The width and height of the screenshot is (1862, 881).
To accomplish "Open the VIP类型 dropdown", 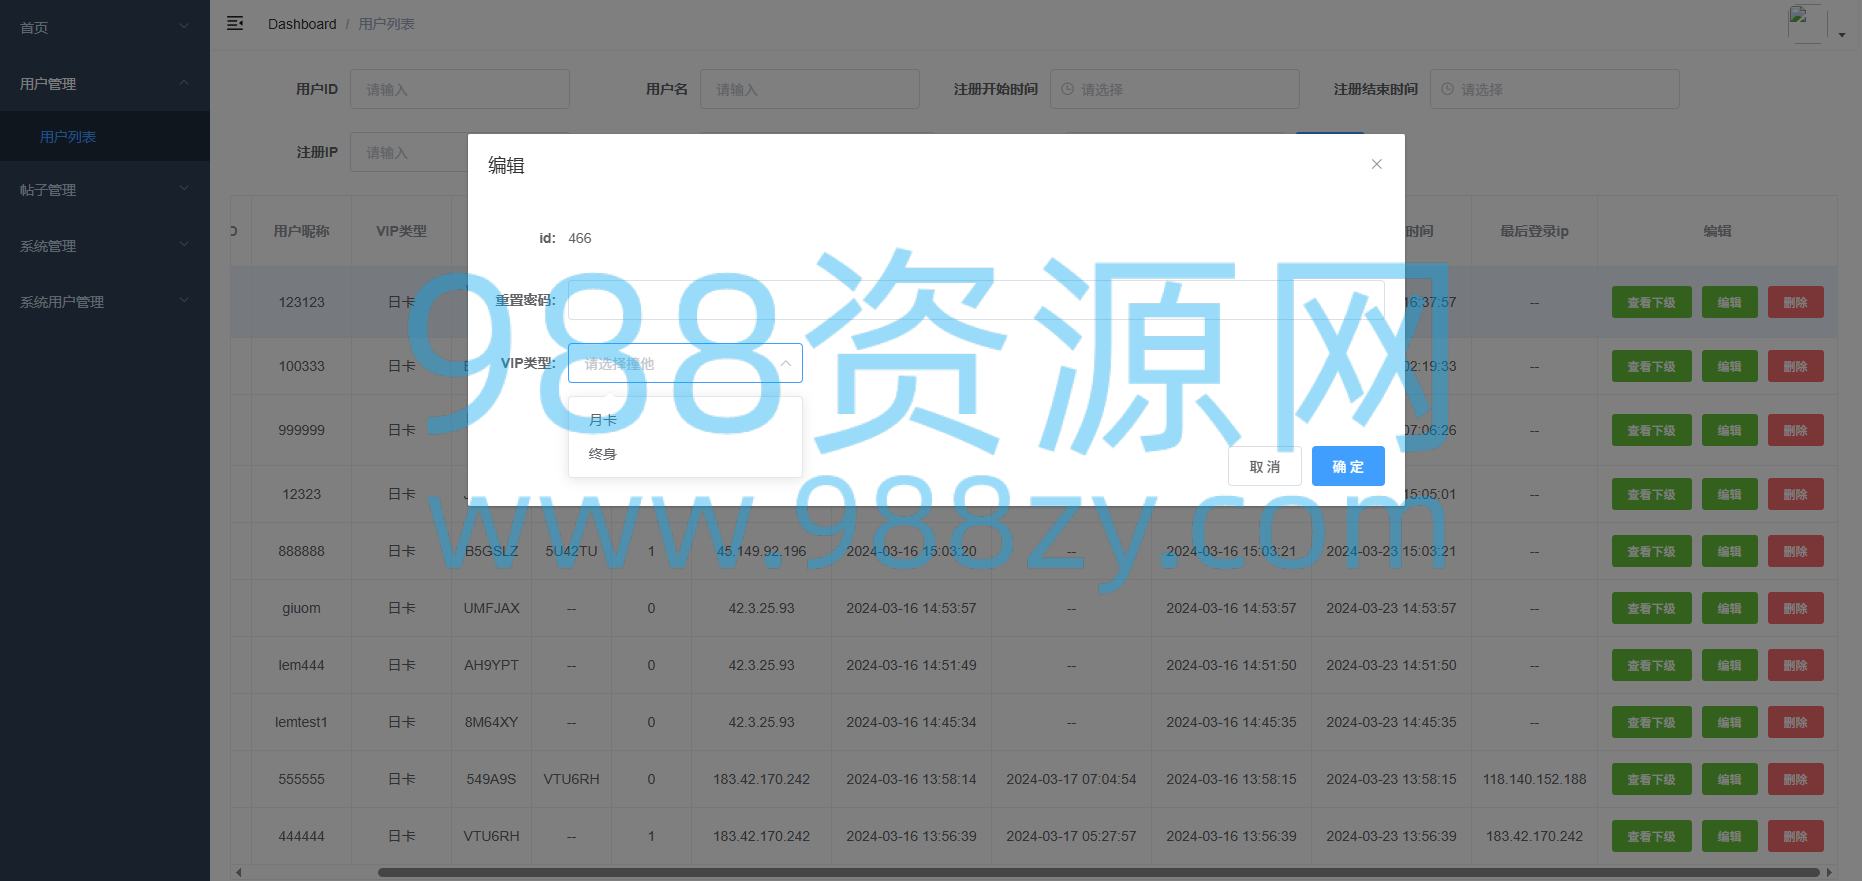I will (x=685, y=363).
